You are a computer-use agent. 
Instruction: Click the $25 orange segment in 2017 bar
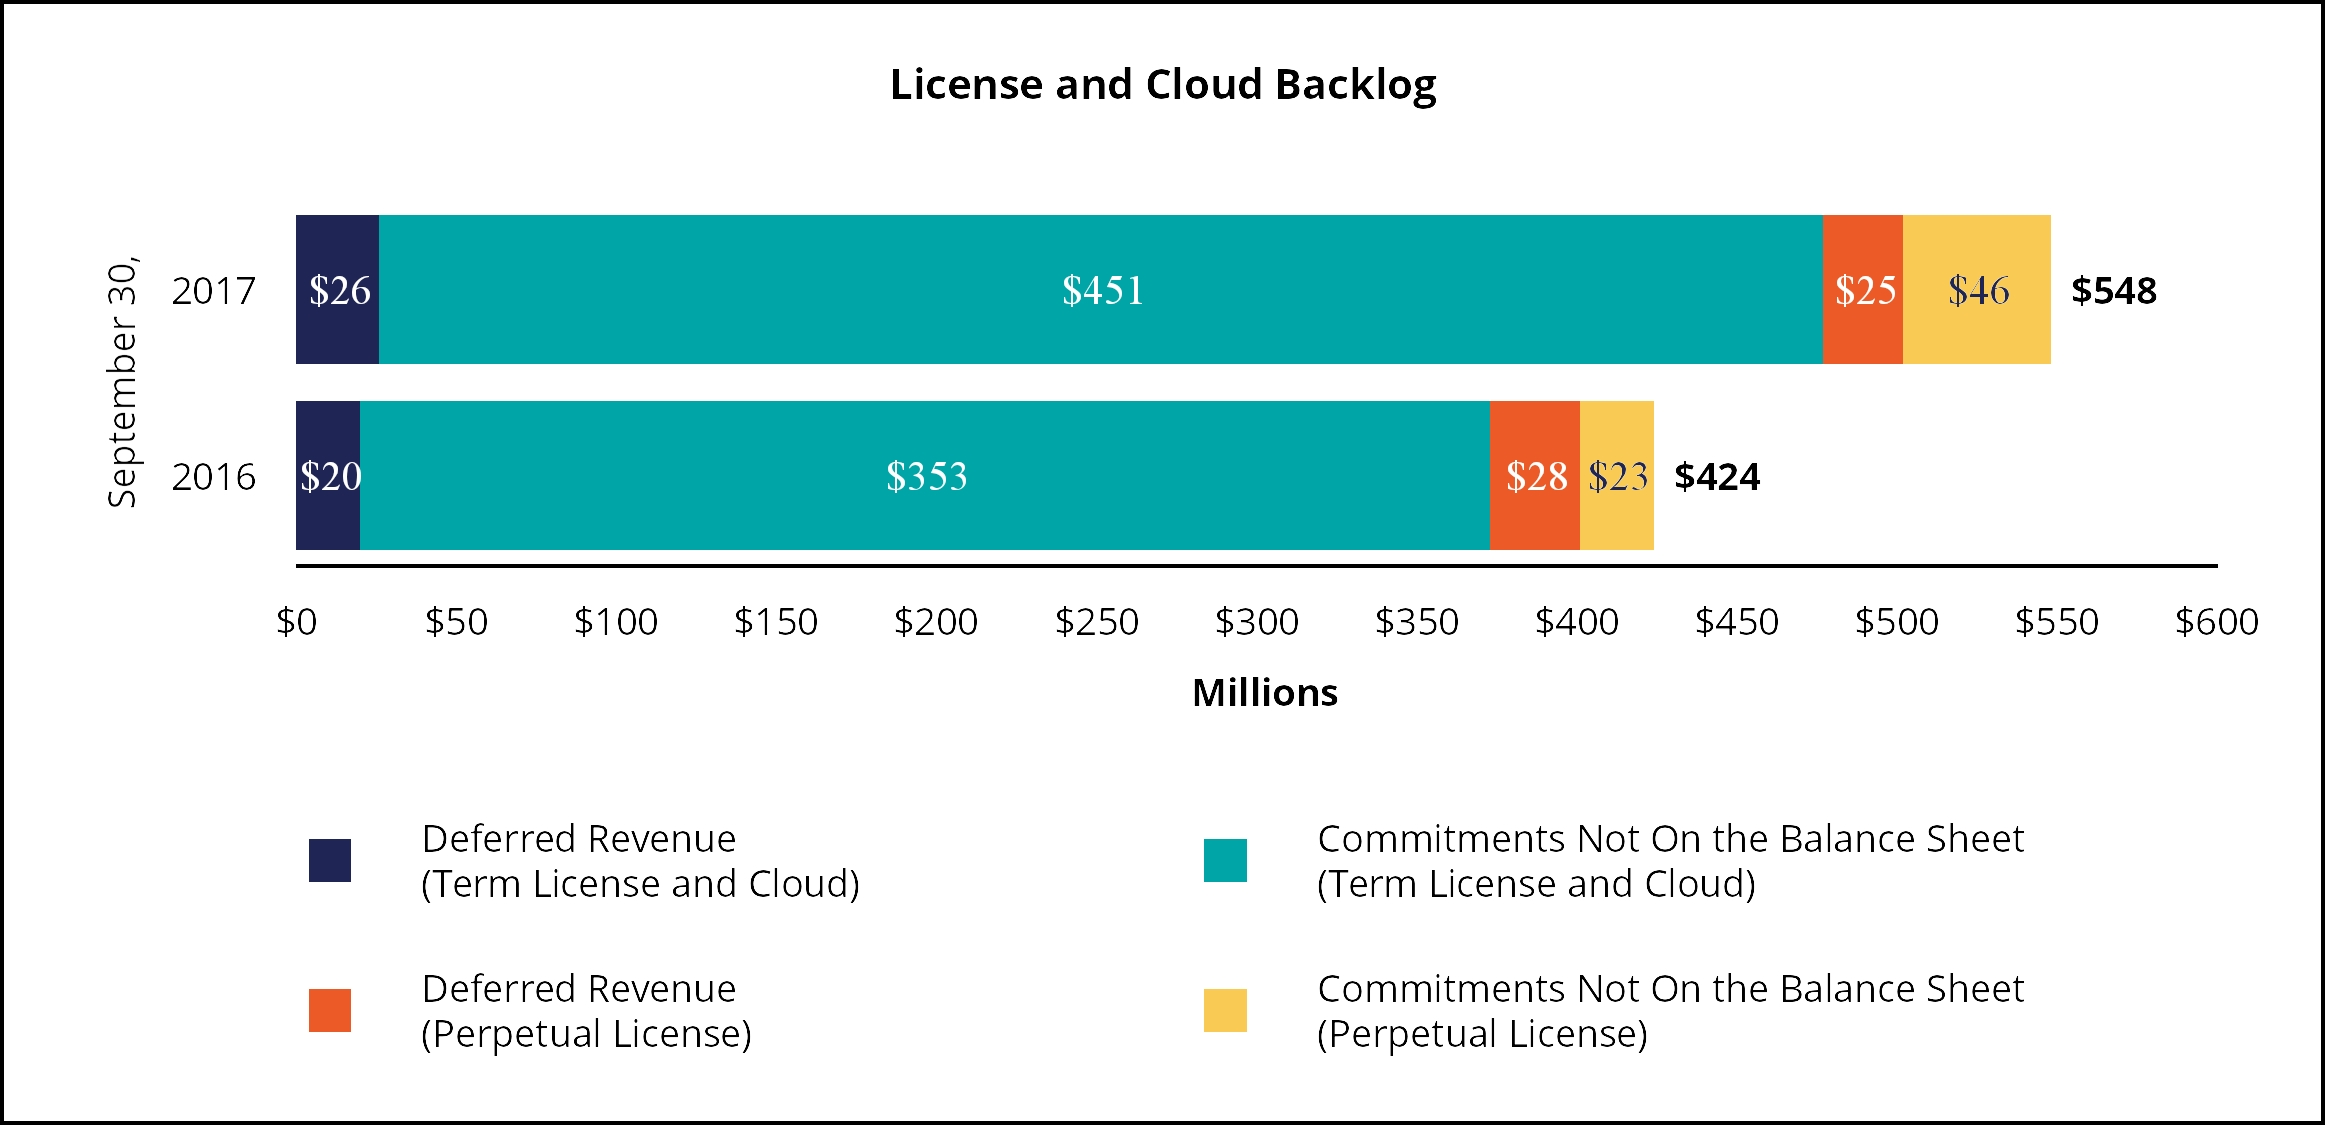pyautogui.click(x=1863, y=290)
